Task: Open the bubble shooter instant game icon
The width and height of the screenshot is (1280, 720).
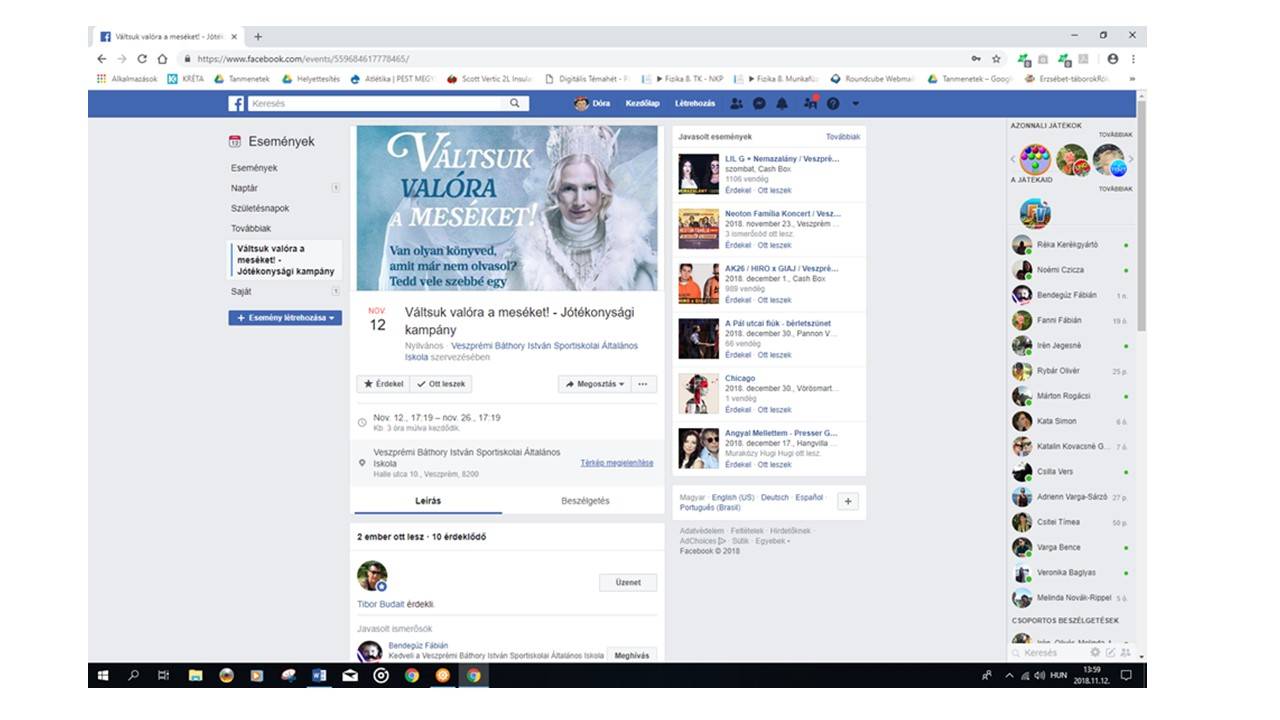Action: click(1036, 159)
